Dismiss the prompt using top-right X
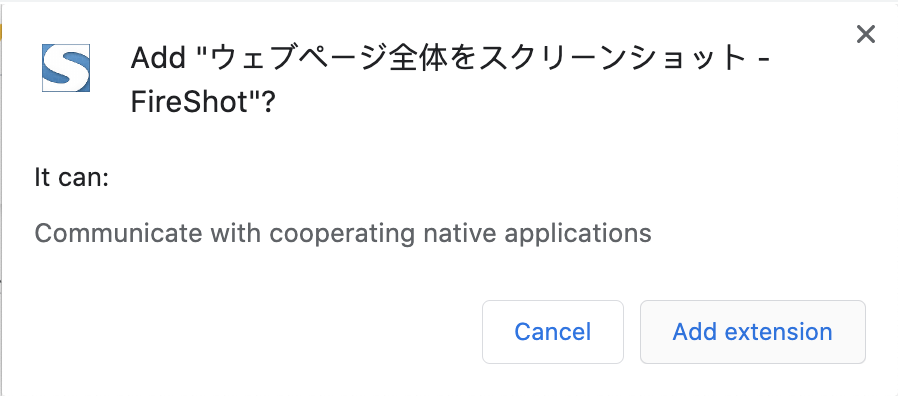 865,34
